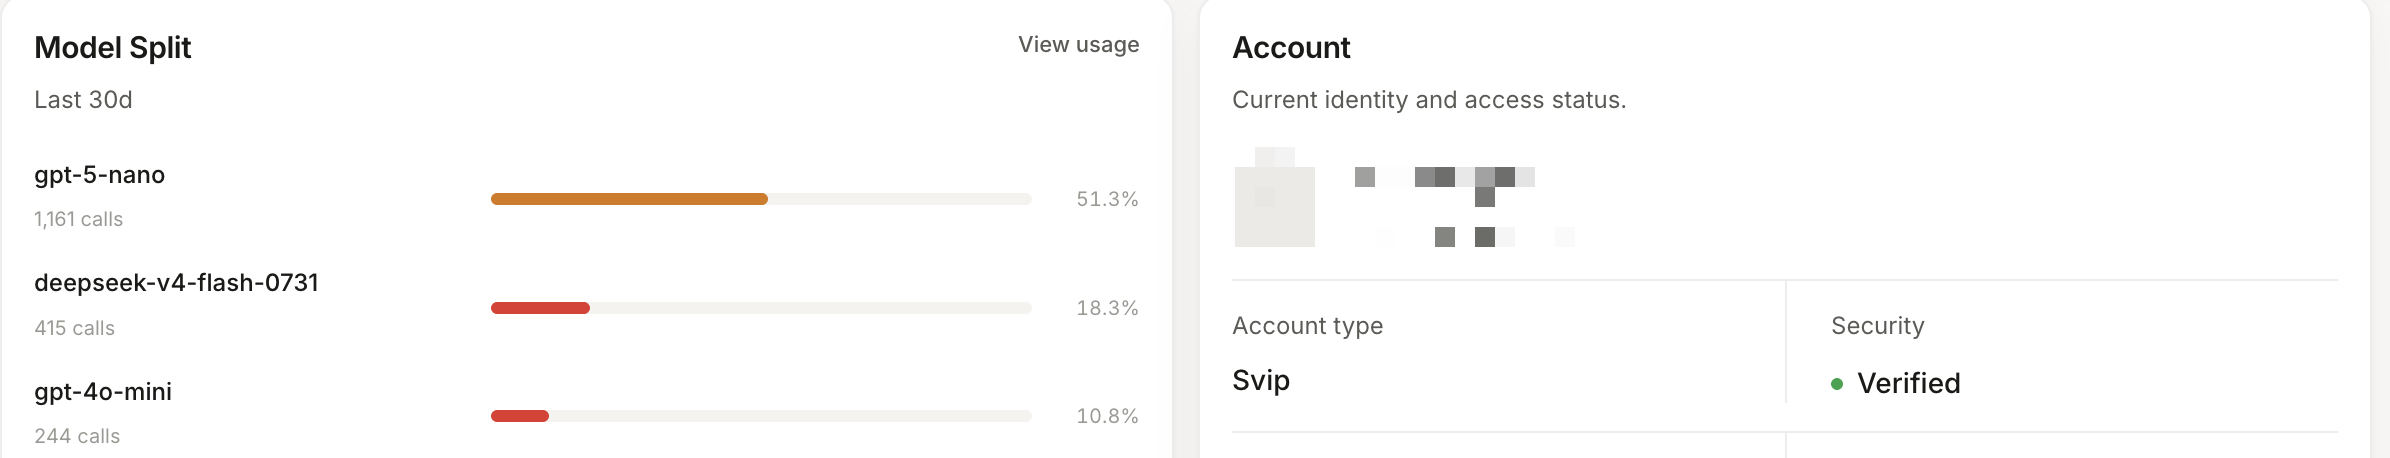Click the Model Split heading

coord(112,47)
